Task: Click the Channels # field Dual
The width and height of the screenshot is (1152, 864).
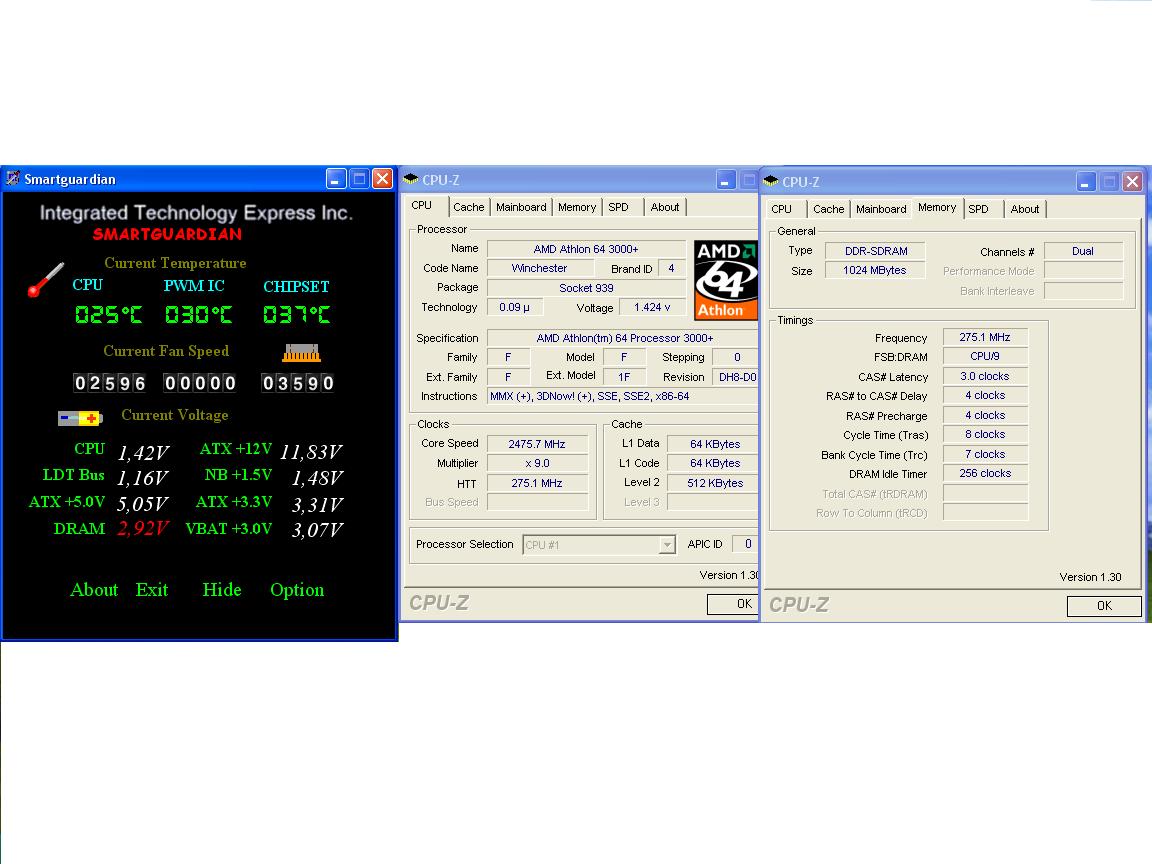Action: pos(1083,251)
